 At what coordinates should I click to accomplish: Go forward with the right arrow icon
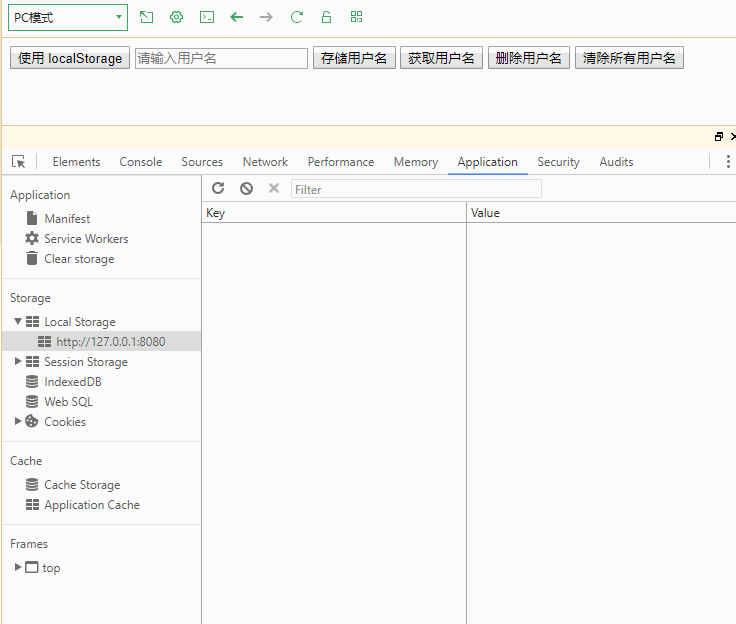[266, 17]
